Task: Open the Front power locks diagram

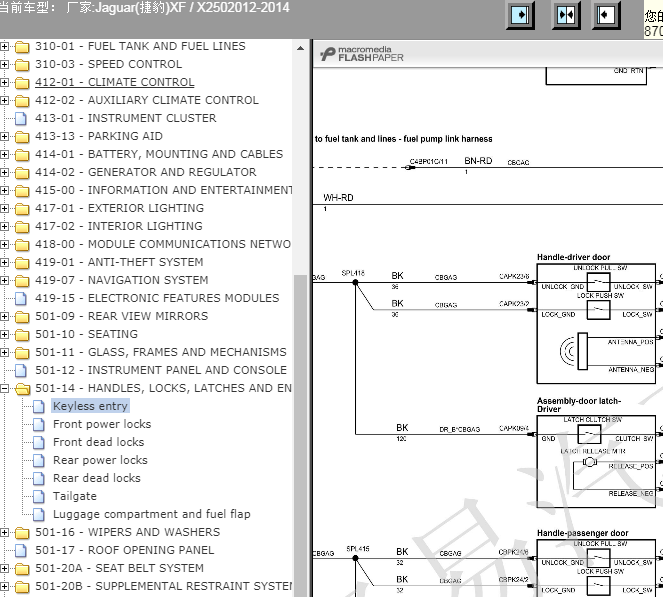Action: (x=102, y=424)
